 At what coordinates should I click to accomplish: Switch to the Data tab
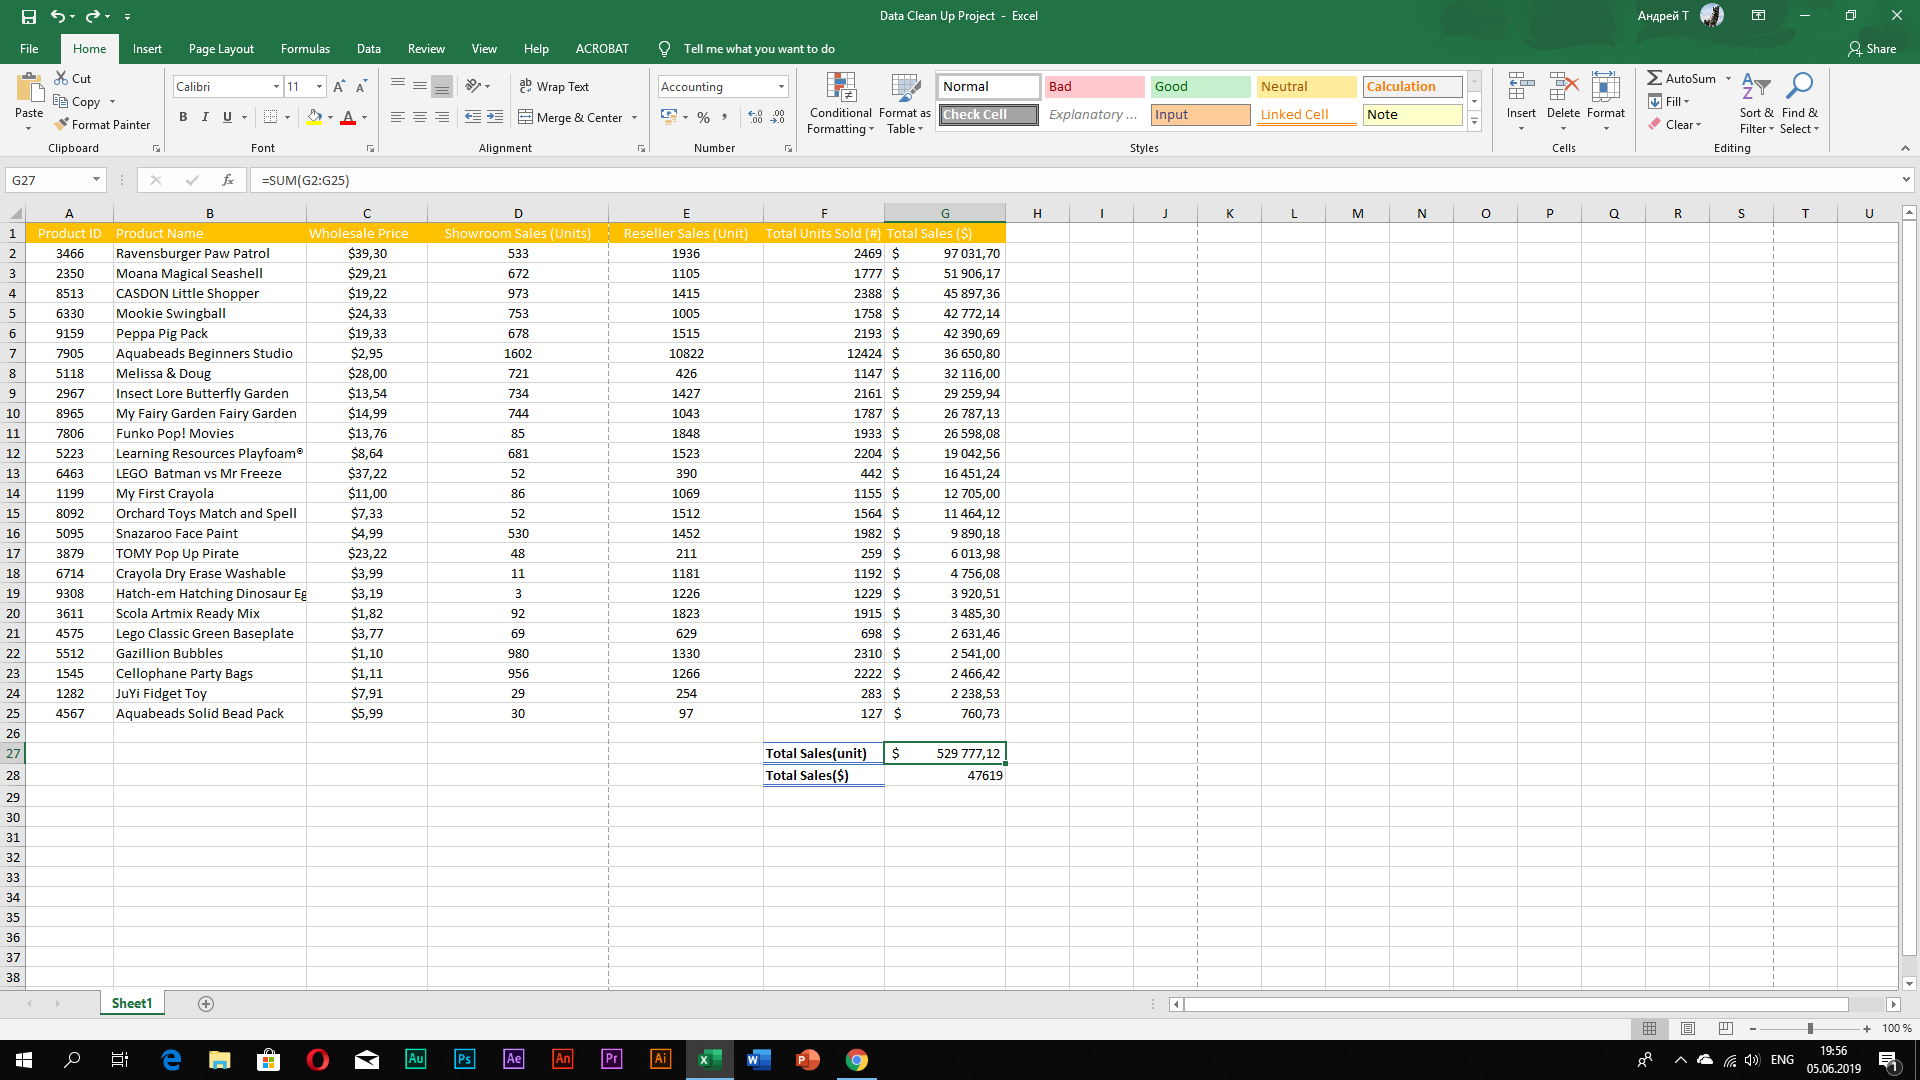coord(369,48)
